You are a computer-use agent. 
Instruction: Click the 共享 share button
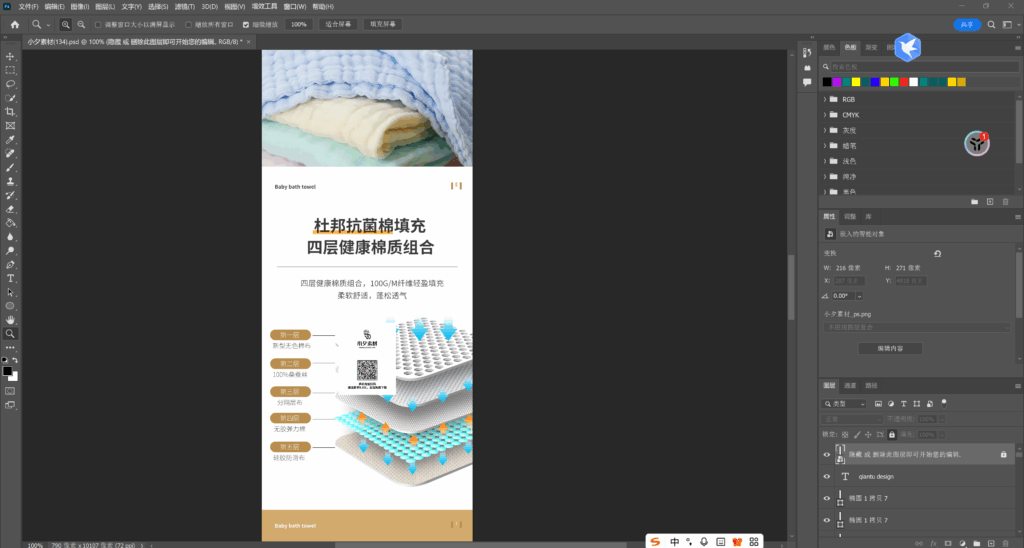(967, 24)
